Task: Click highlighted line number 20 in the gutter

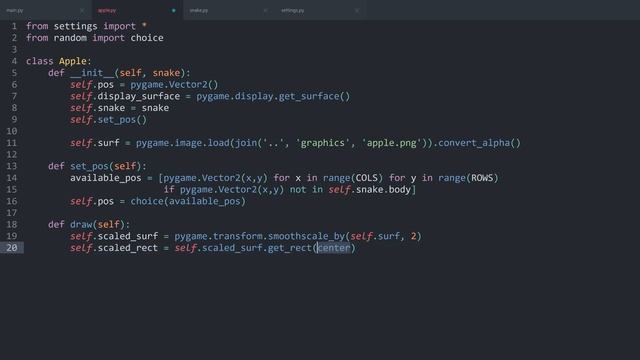Action: coord(11,248)
